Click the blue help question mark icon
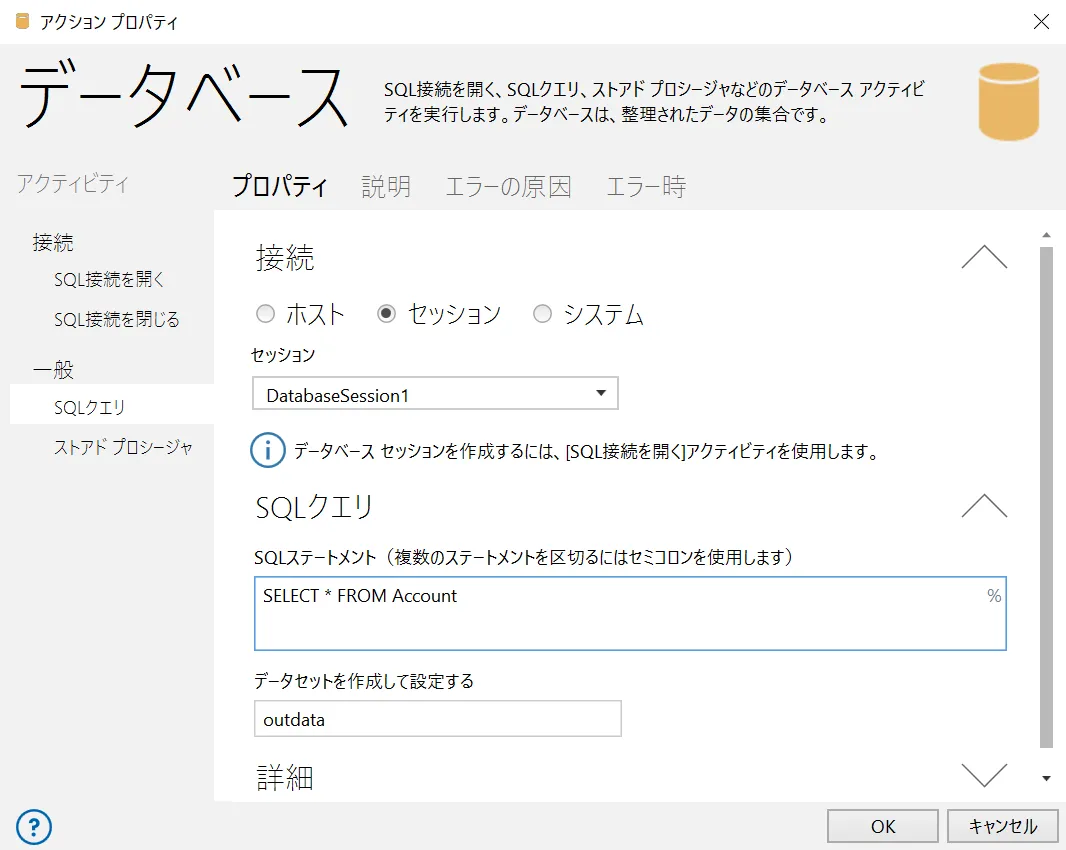Screen dimensions: 1066x850 pos(34,827)
